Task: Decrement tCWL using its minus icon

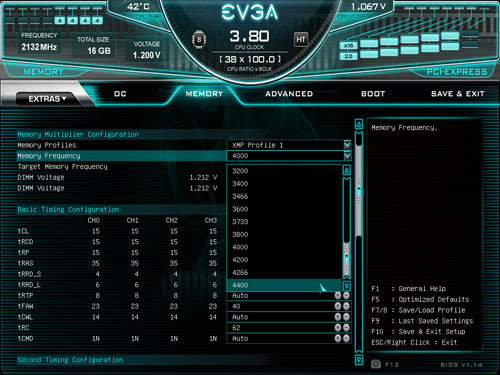Action: click(346, 317)
